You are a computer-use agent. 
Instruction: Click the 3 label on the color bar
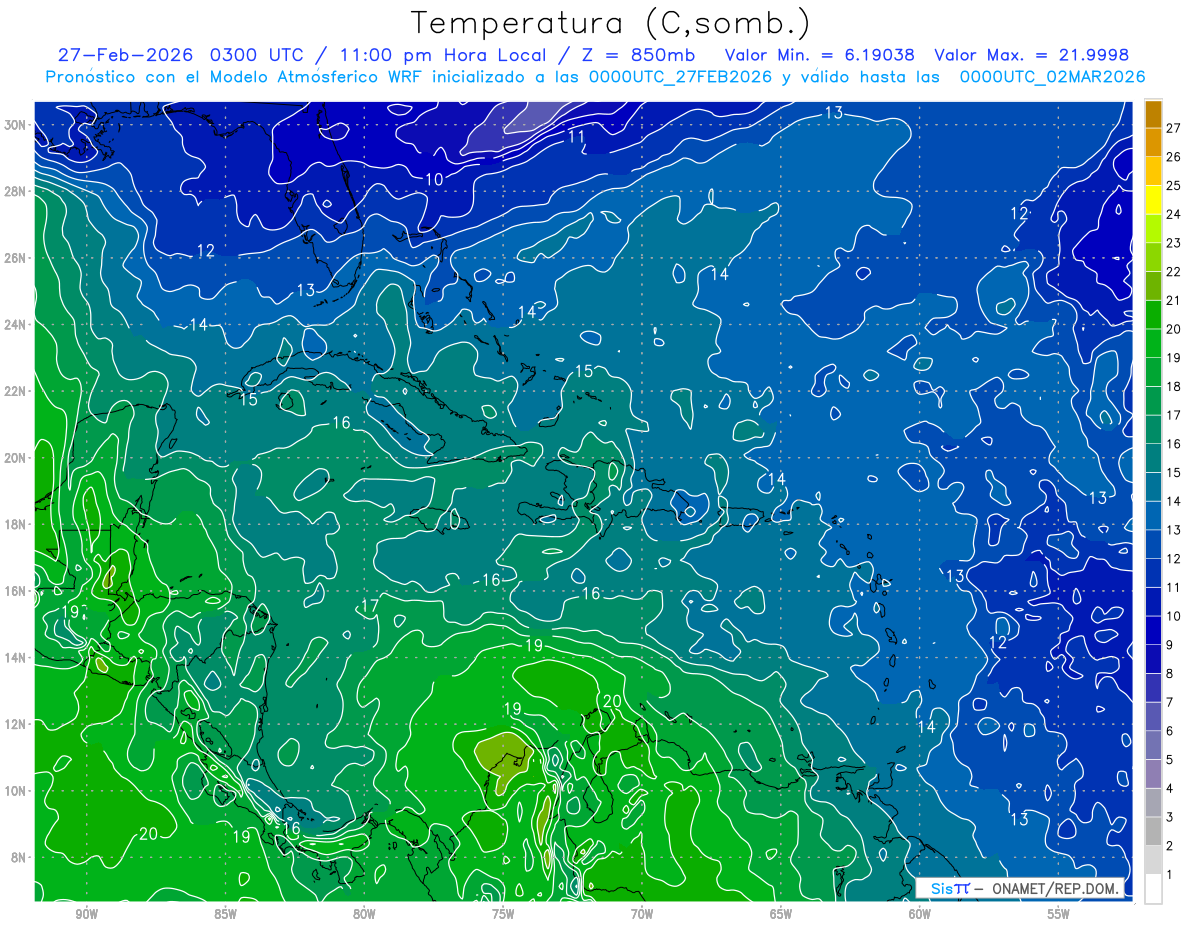coord(1170,817)
